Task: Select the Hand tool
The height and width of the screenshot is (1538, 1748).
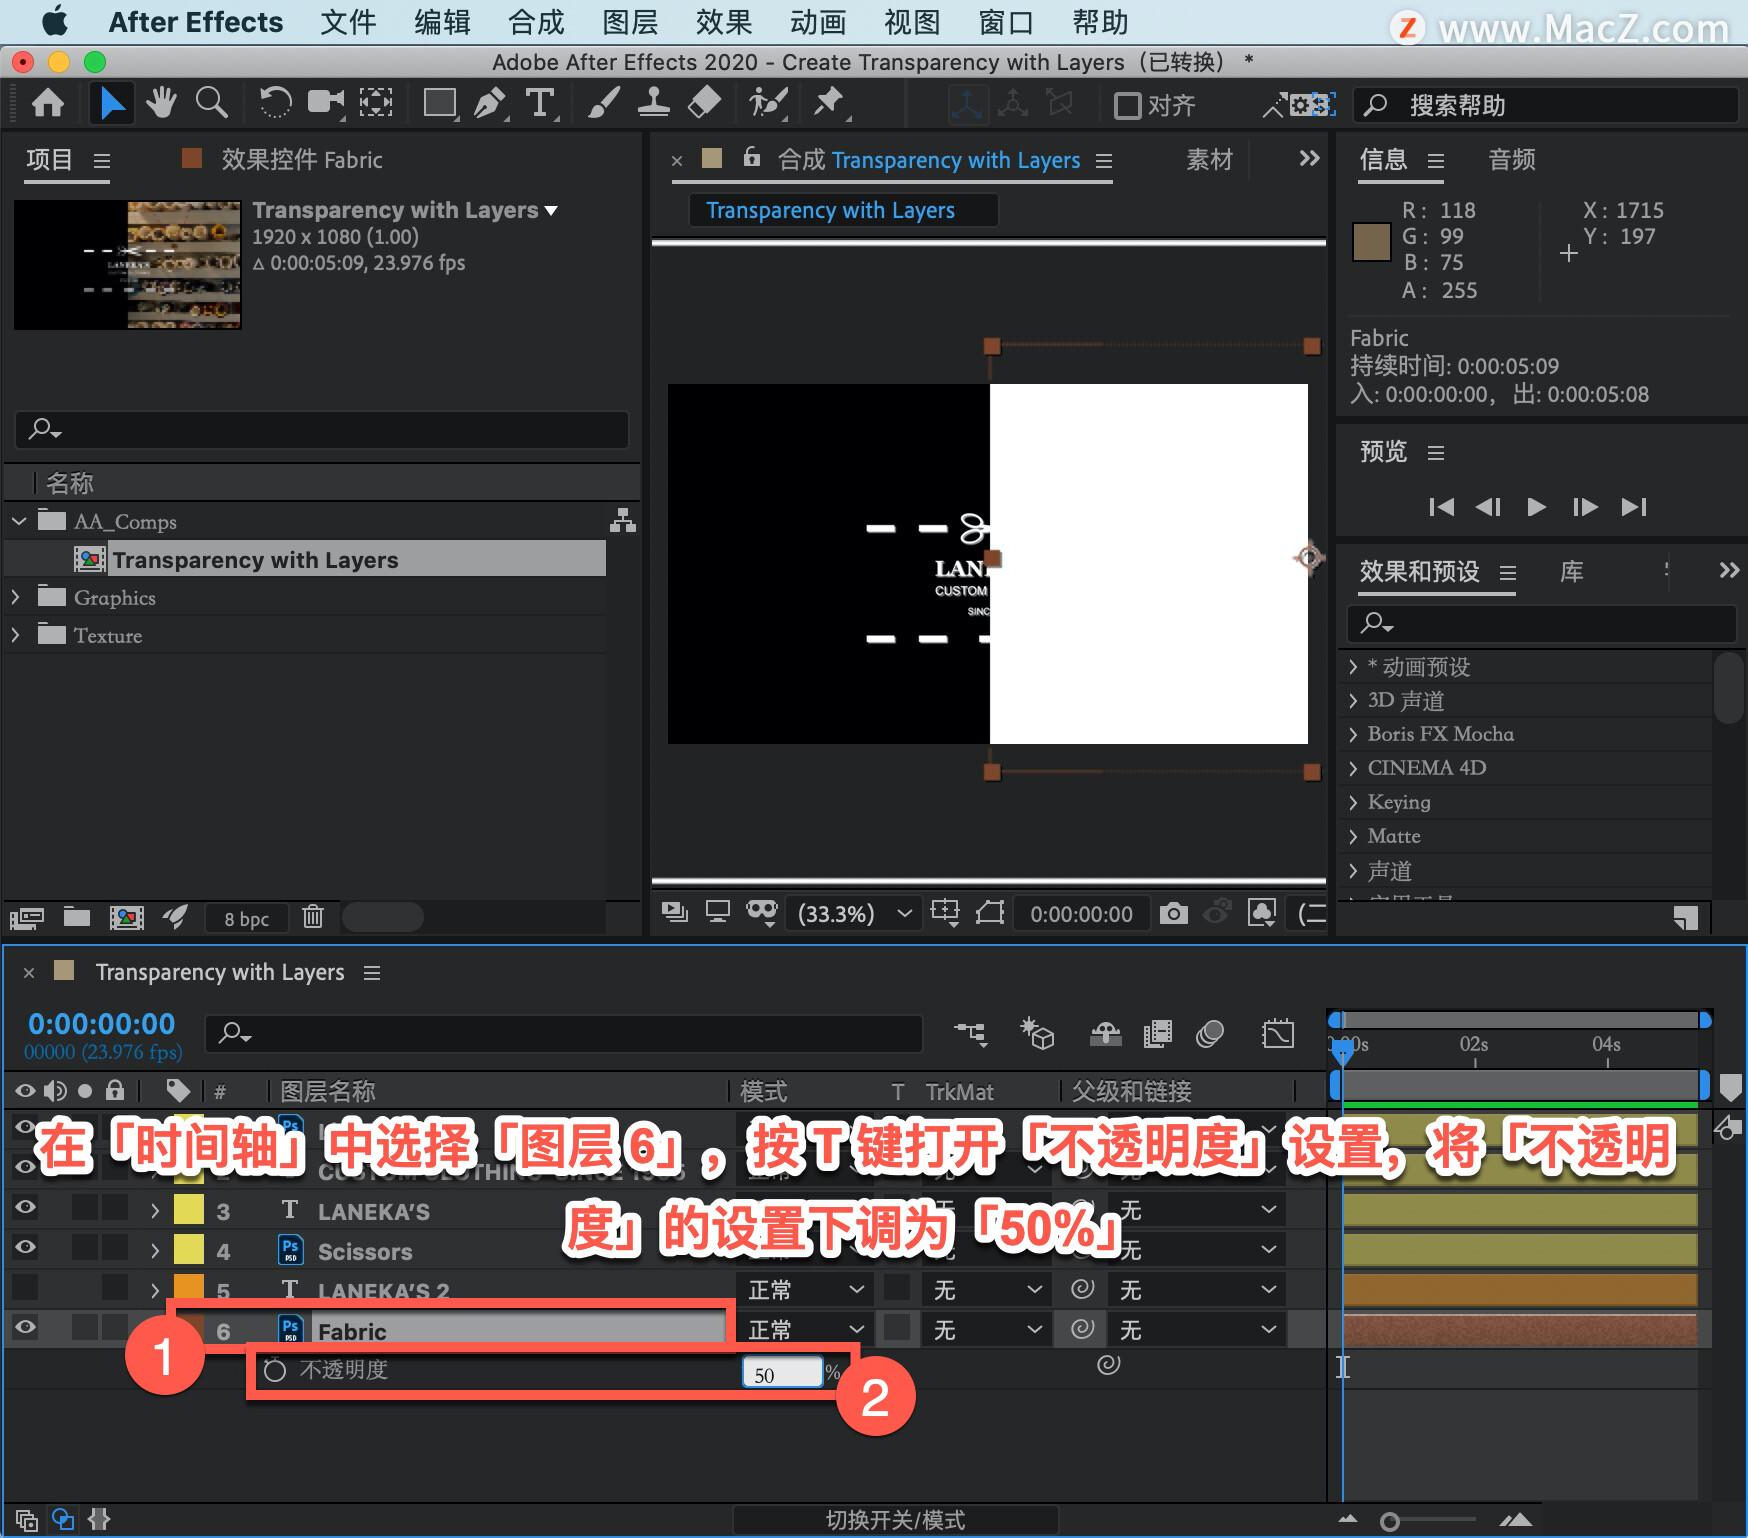Action: point(160,103)
